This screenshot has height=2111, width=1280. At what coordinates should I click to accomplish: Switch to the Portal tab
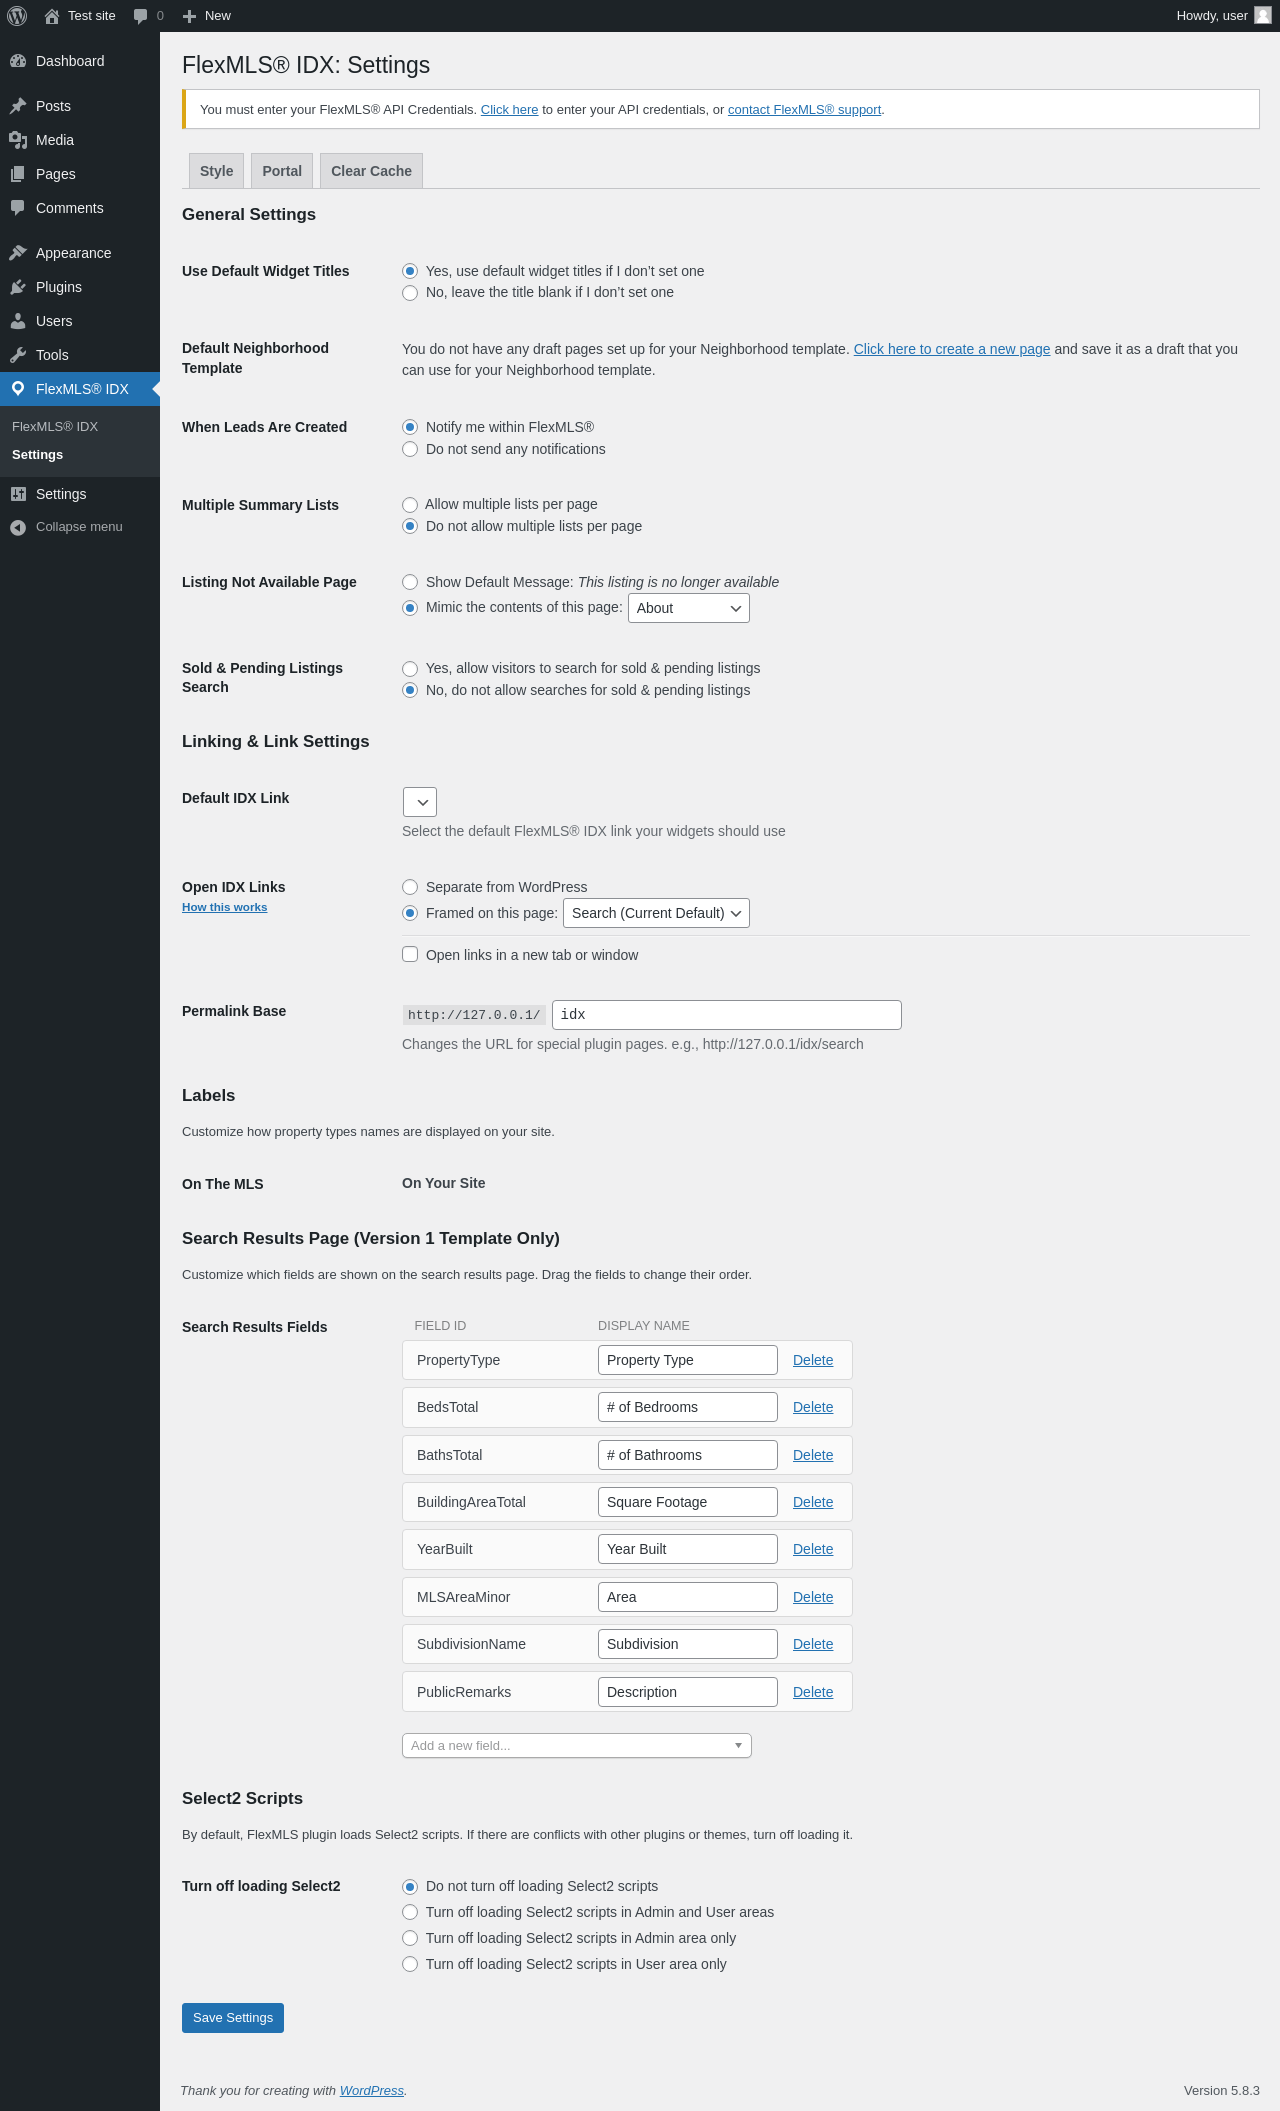(x=282, y=171)
